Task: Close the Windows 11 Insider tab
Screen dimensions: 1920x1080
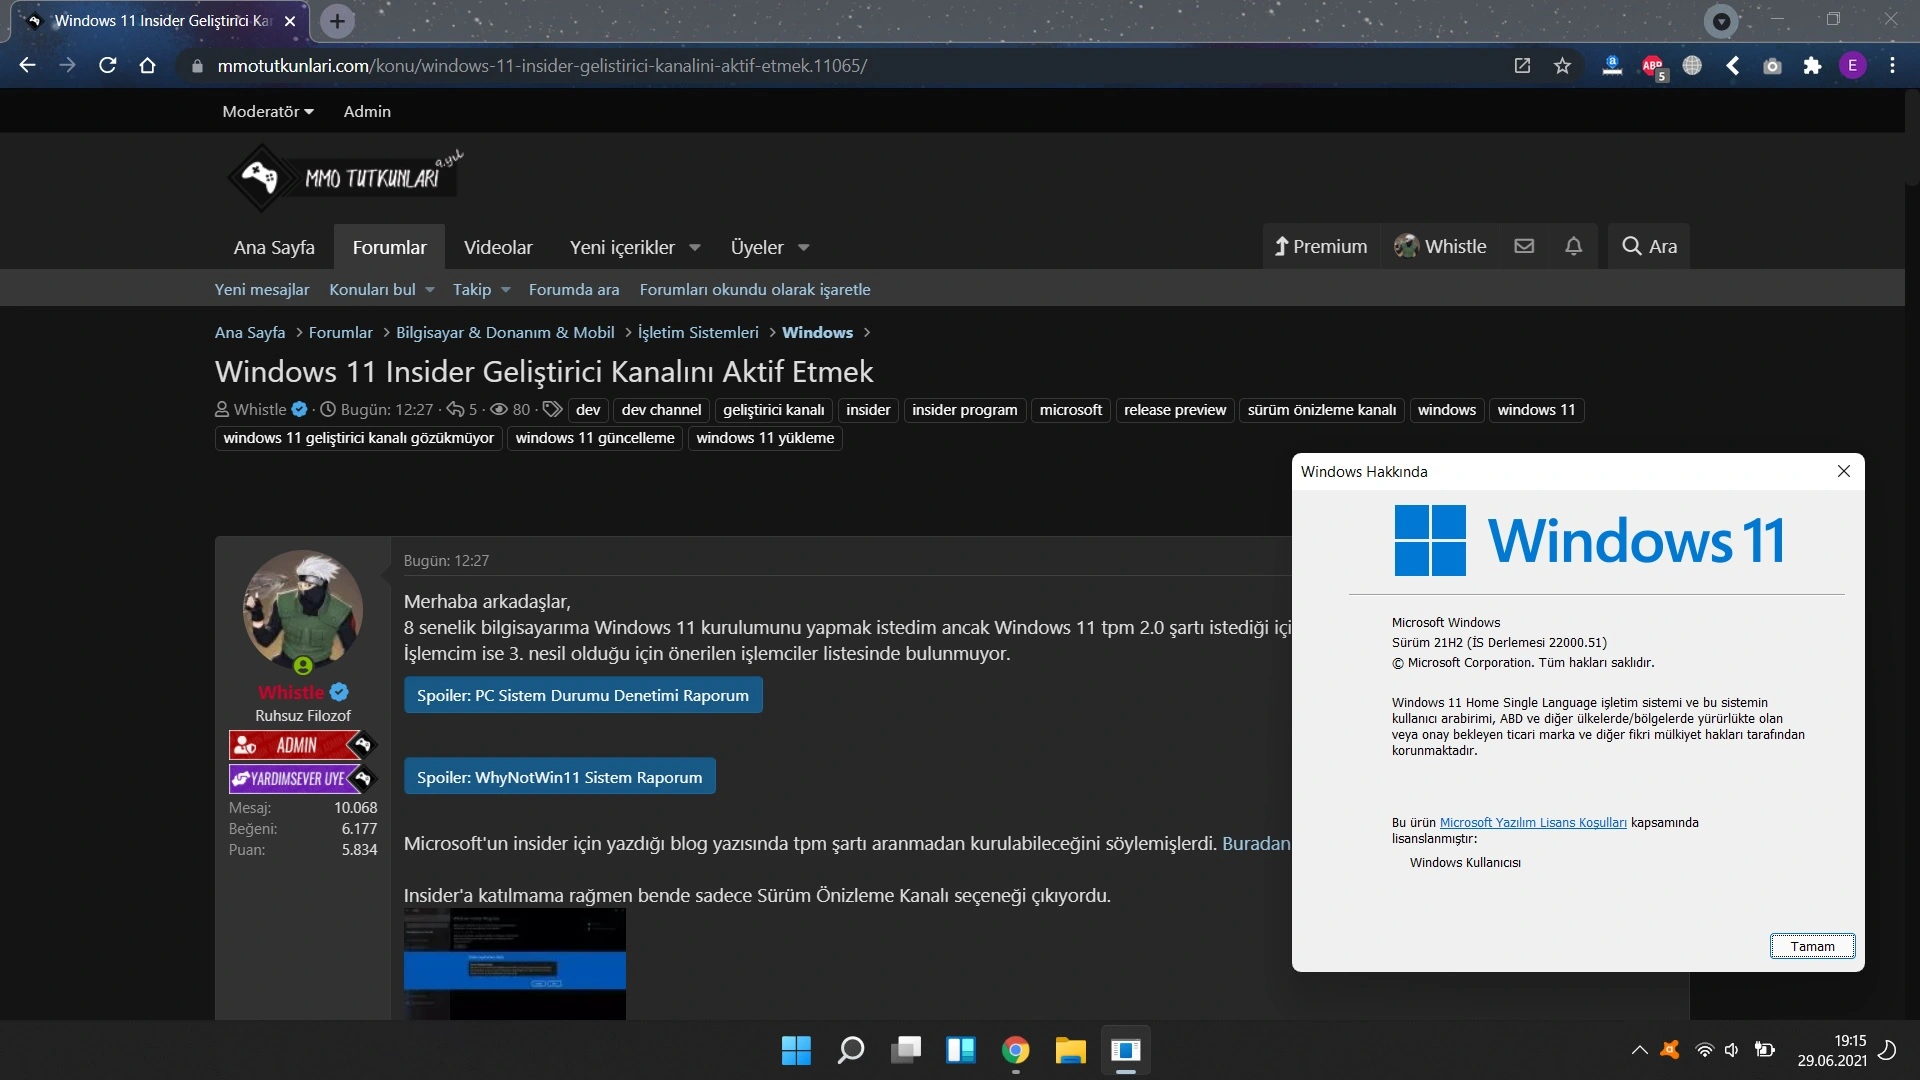Action: [x=290, y=21]
